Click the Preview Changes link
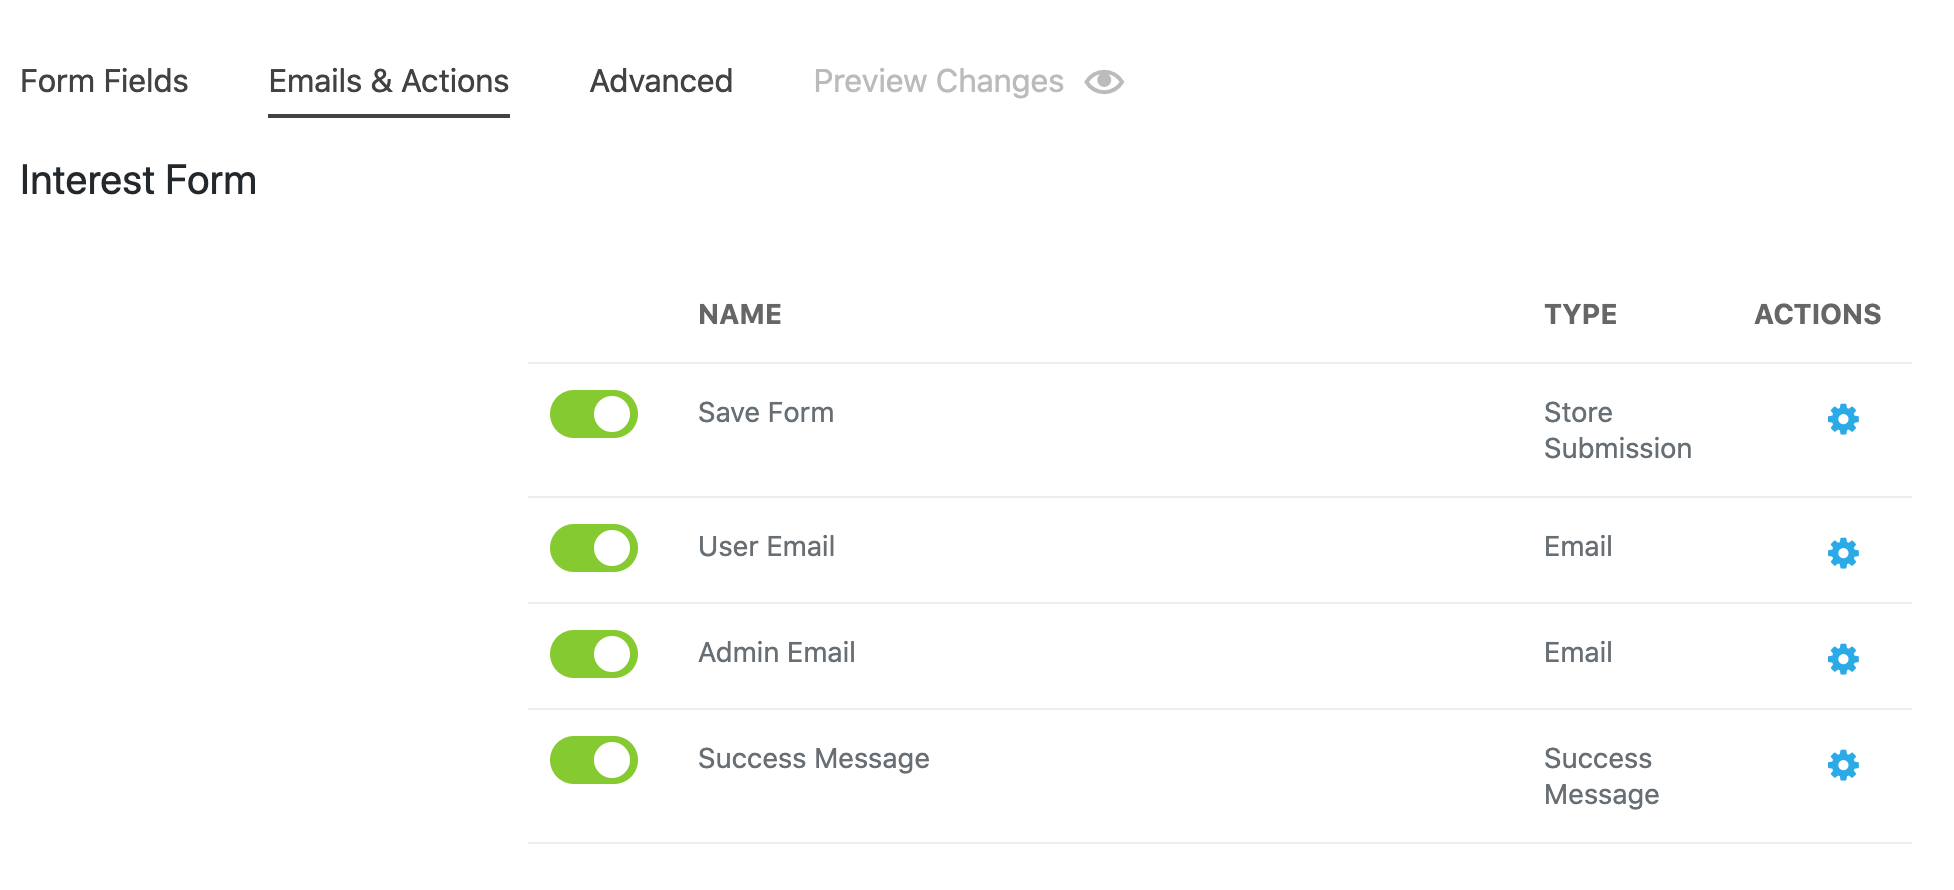This screenshot has width=1954, height=890. (938, 82)
